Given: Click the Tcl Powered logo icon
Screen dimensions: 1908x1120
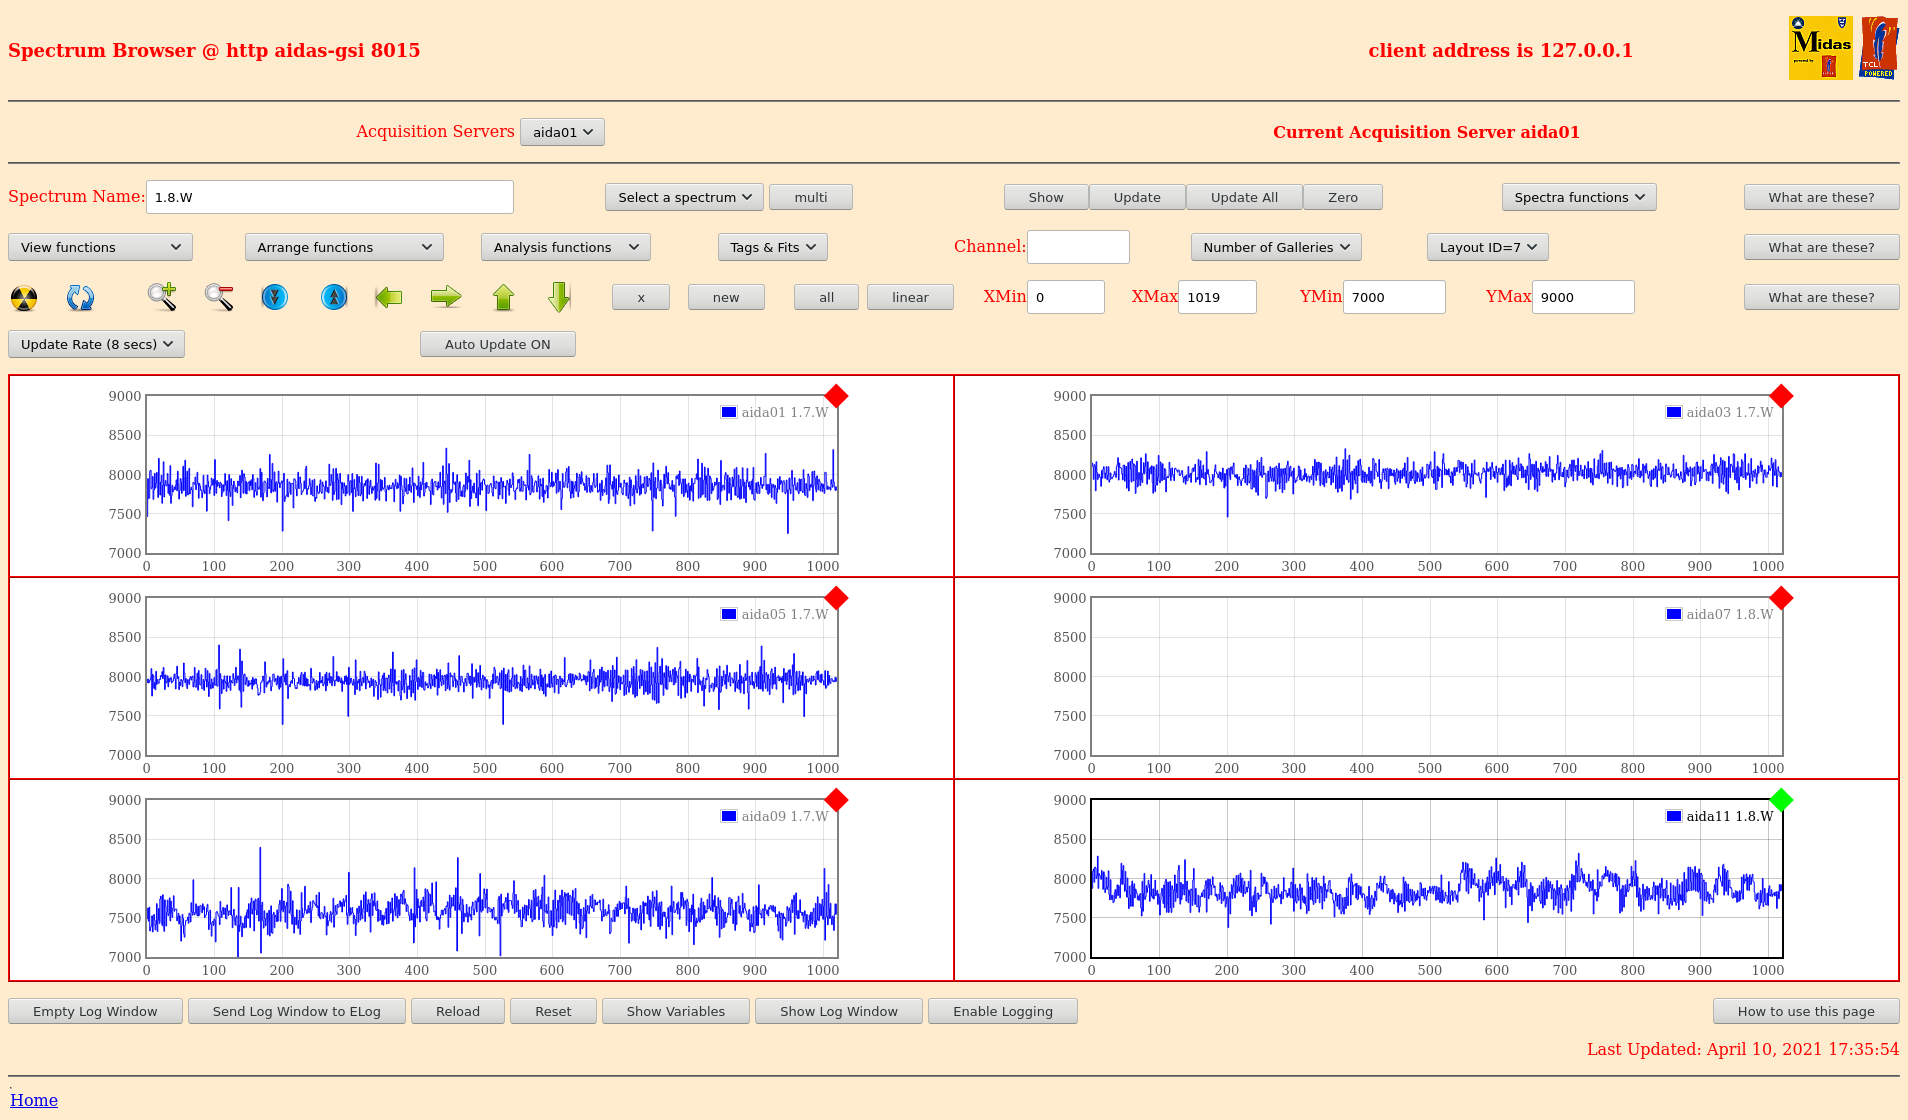Looking at the screenshot, I should (1878, 48).
